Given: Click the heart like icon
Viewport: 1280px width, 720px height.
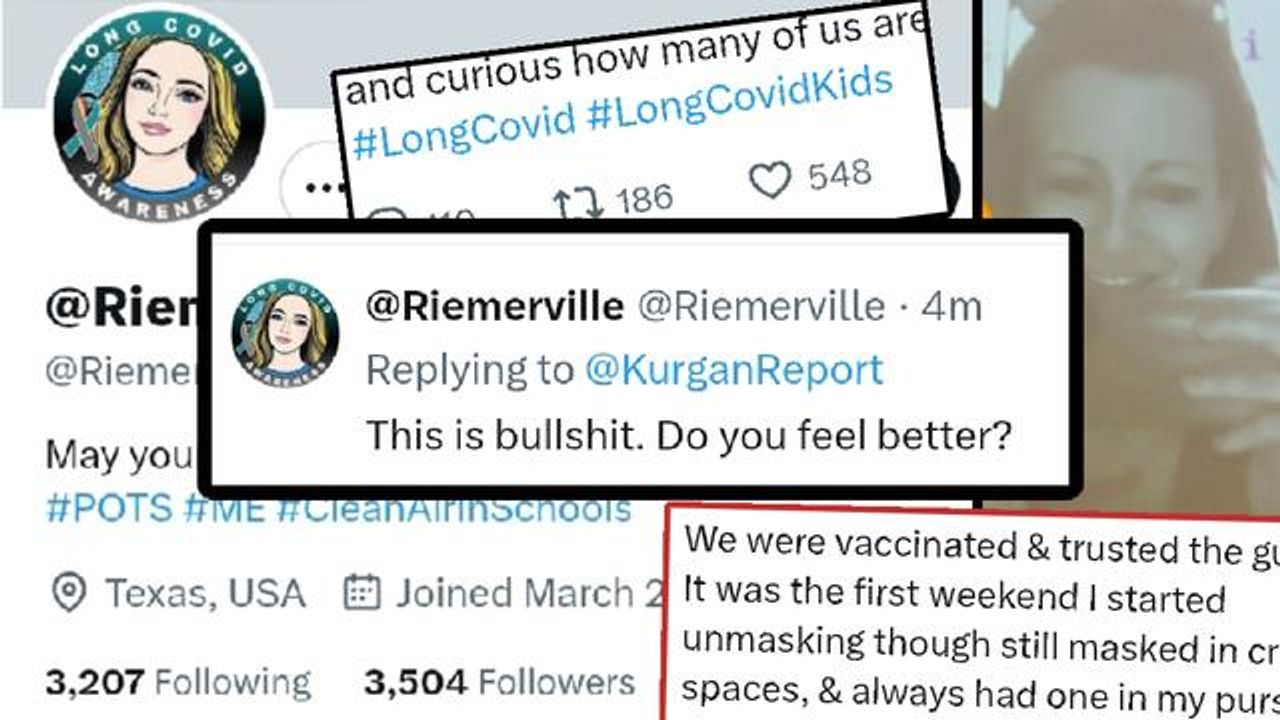Looking at the screenshot, I should [x=769, y=181].
